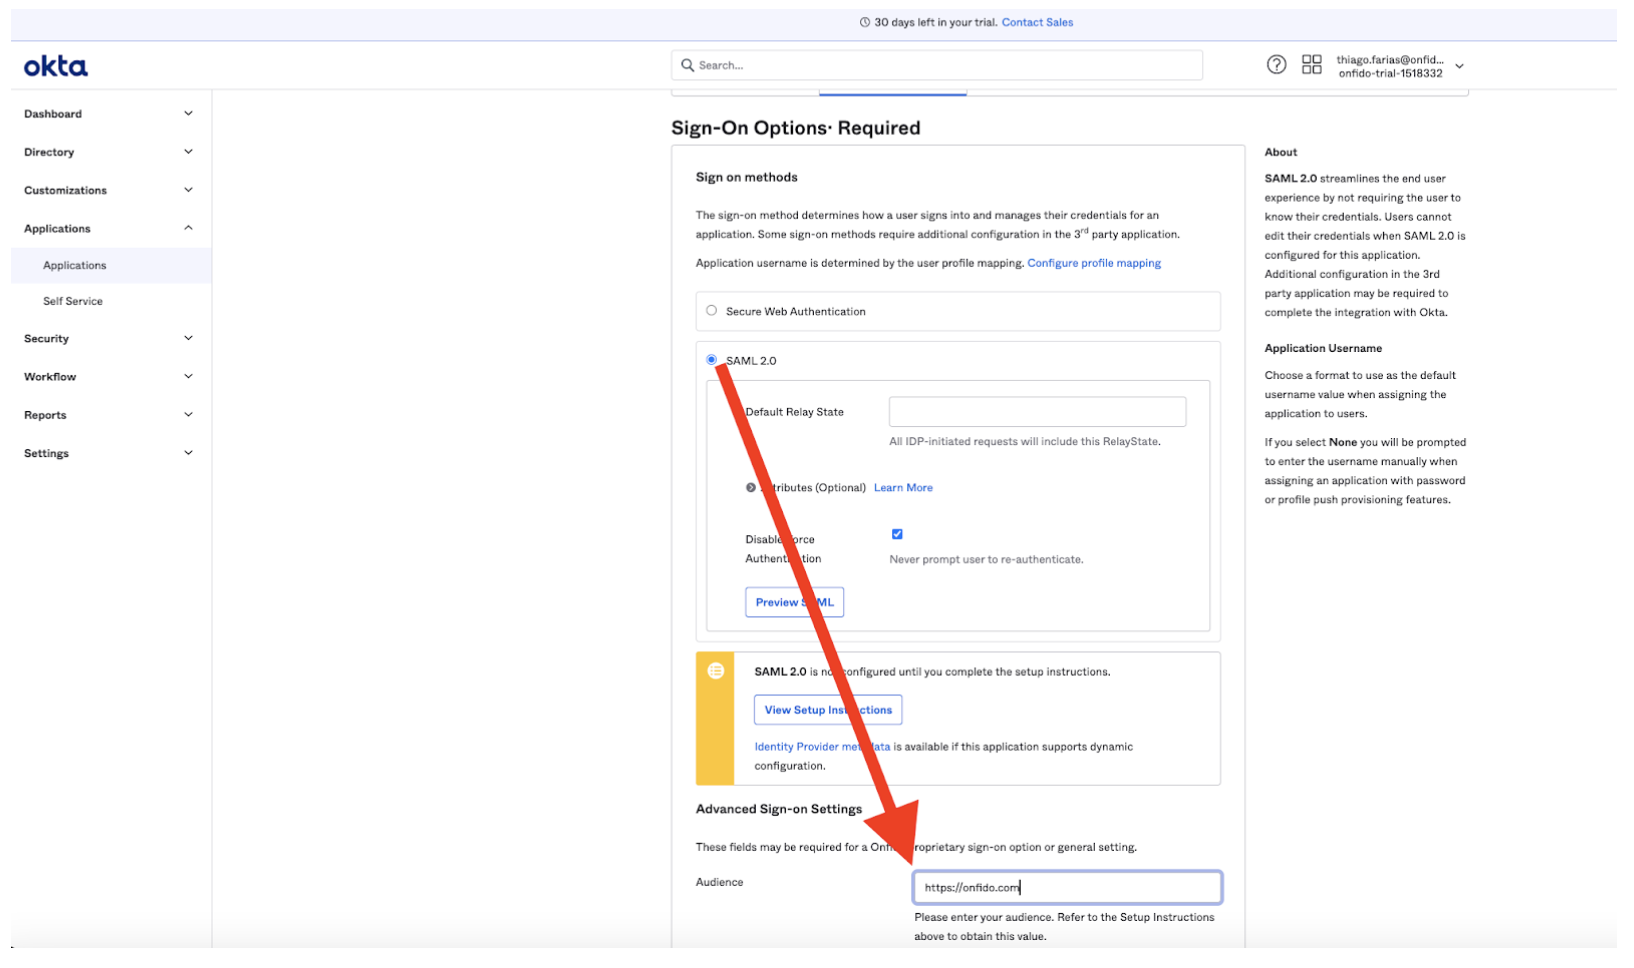This screenshot has height=968, width=1634.
Task: Click the thiago.farias account name
Action: click(x=1390, y=59)
